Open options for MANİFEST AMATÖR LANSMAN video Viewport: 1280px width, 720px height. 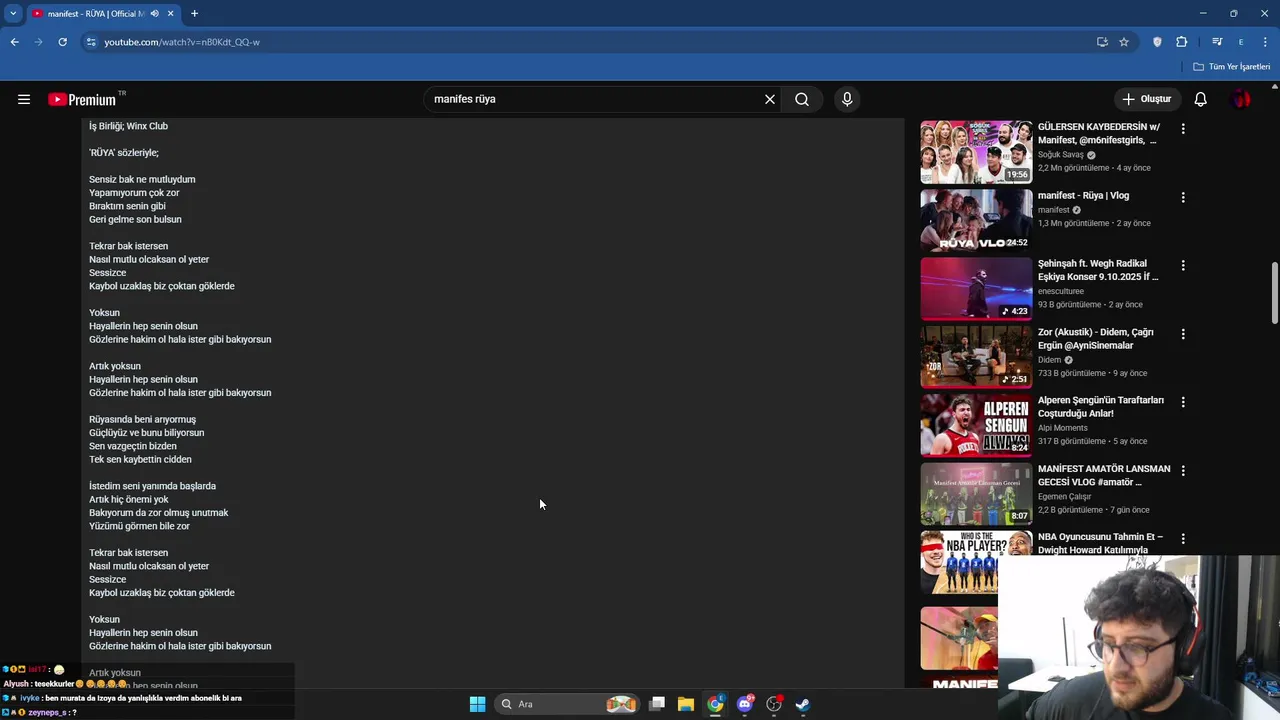click(x=1183, y=470)
